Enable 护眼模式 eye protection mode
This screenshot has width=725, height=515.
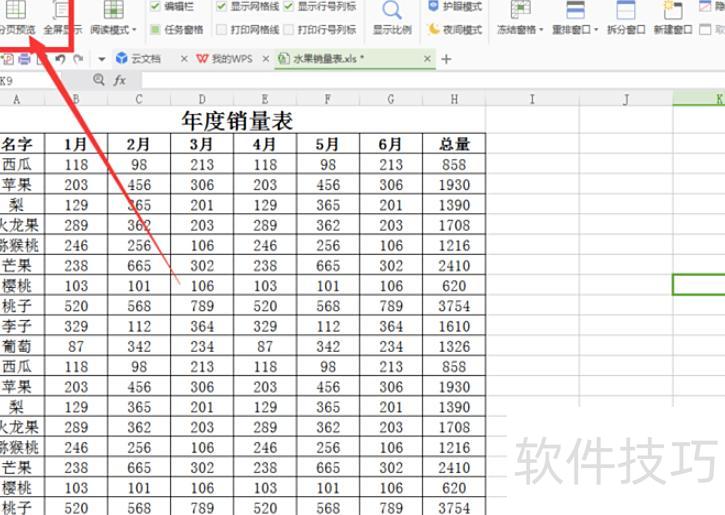coord(455,6)
